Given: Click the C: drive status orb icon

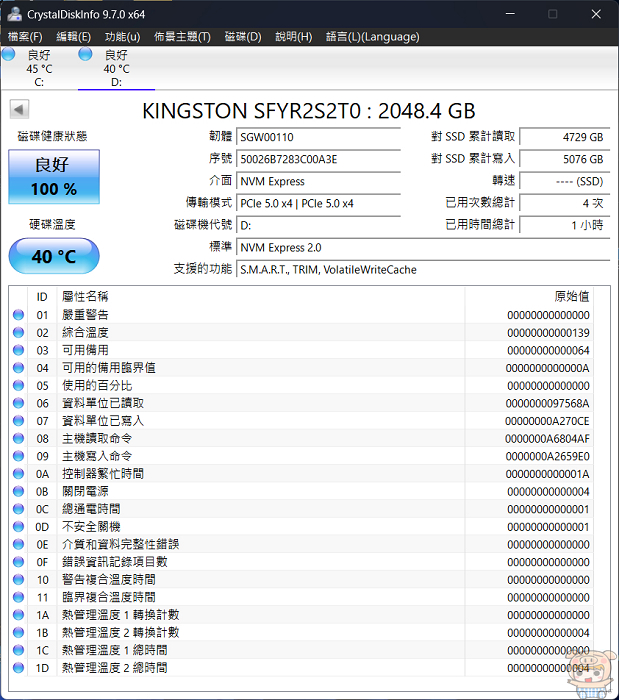Looking at the screenshot, I should pyautogui.click(x=9, y=54).
